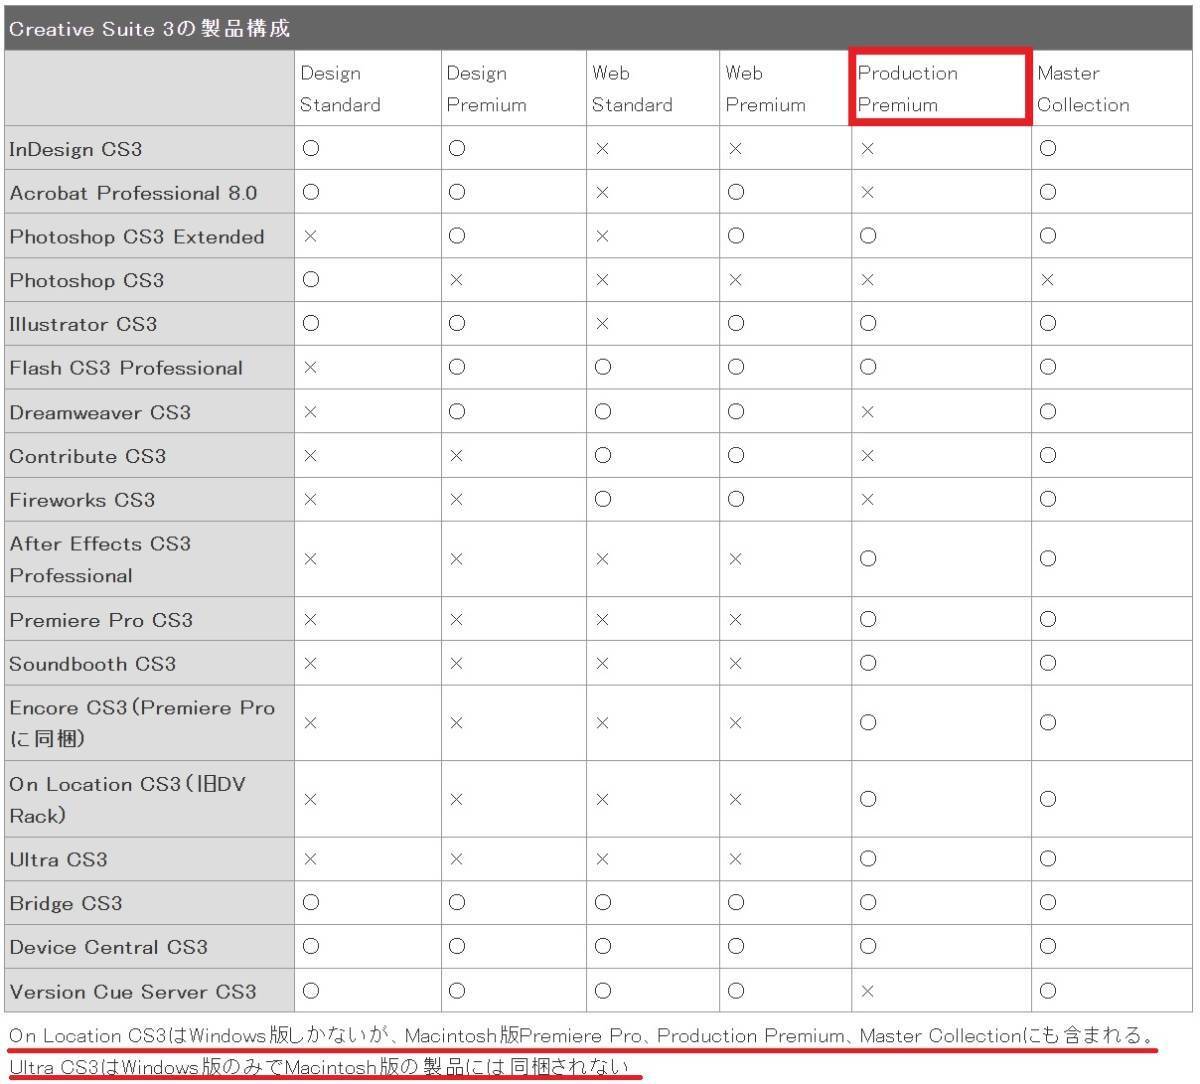The width and height of the screenshot is (1200, 1084).
Task: Click the 'Contribute CS3' row label
Action: [88, 456]
